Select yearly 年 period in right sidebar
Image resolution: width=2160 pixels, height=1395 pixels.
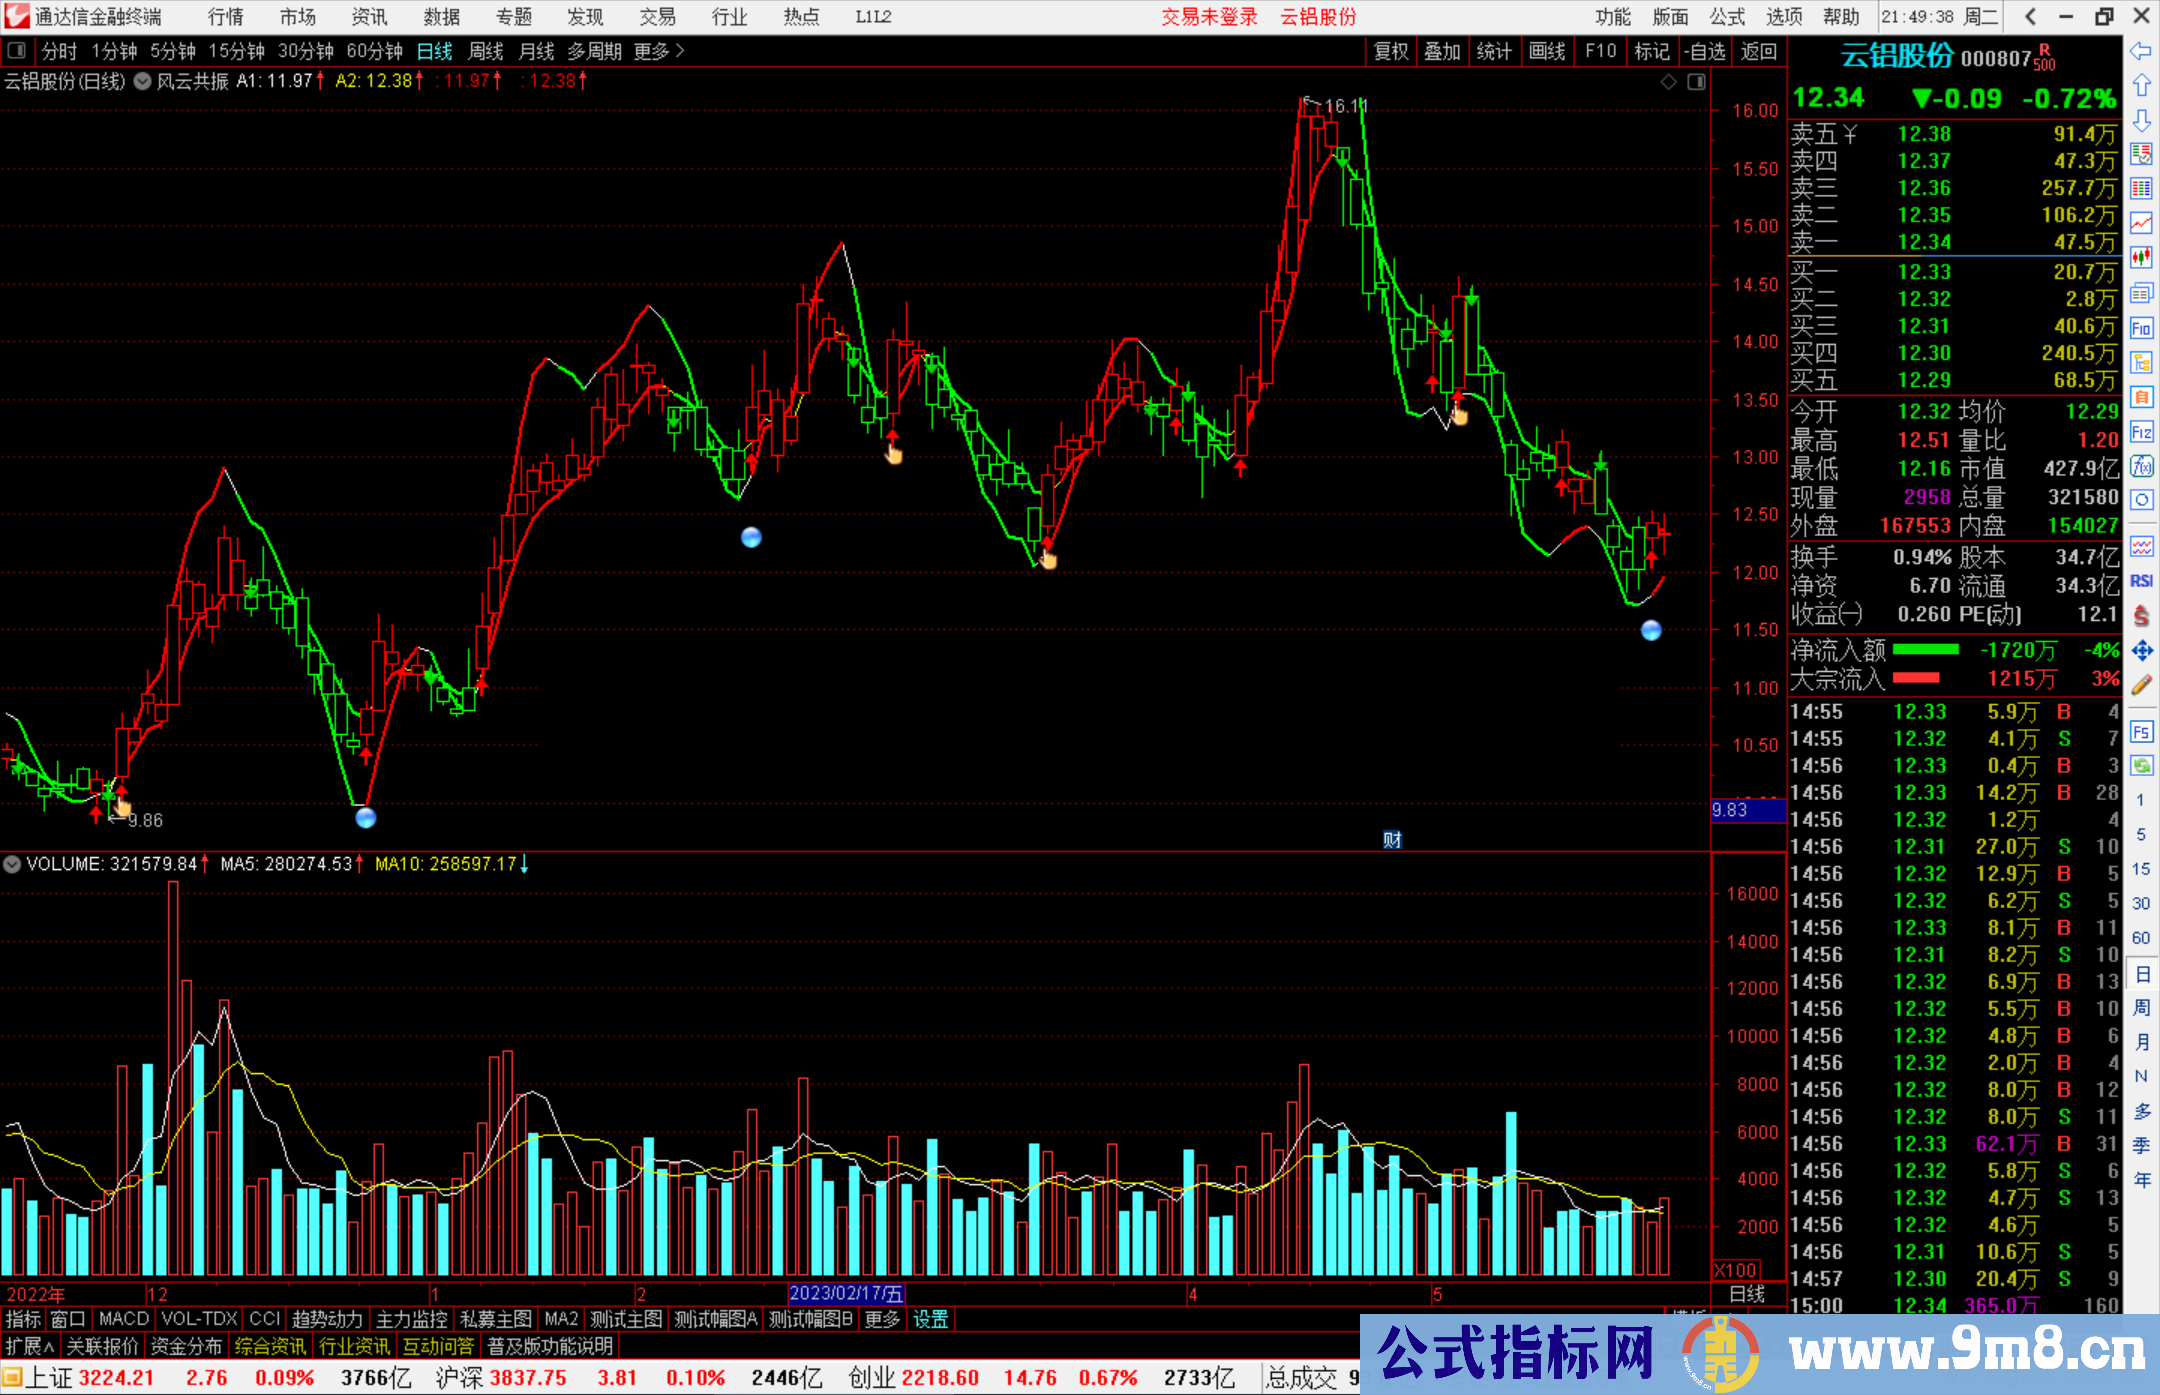point(2141,1180)
